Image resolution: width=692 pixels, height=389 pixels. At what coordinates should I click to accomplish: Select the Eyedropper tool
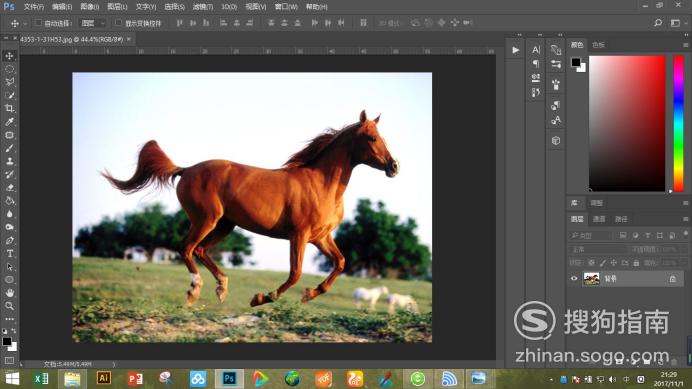[9, 122]
